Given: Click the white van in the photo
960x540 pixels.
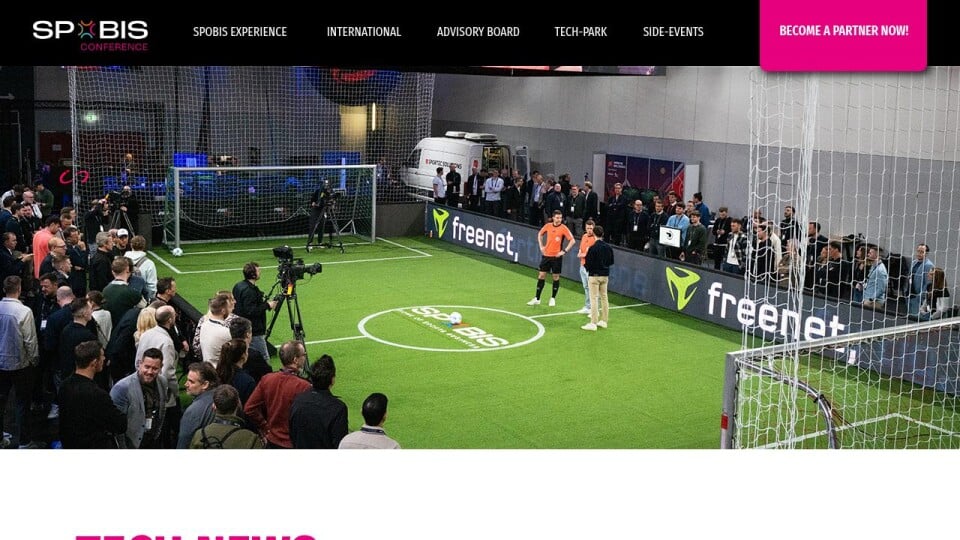Looking at the screenshot, I should tap(463, 162).
